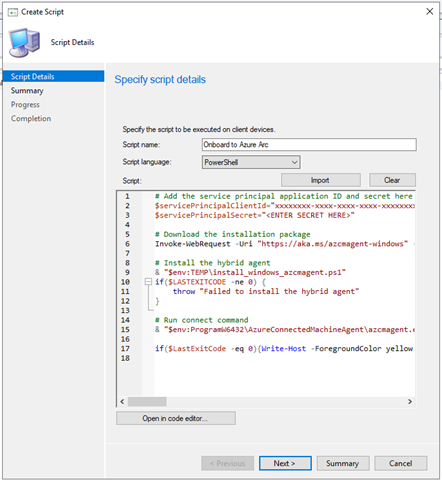
Task: Click scroll right arrow of script editor
Action: tap(410, 402)
